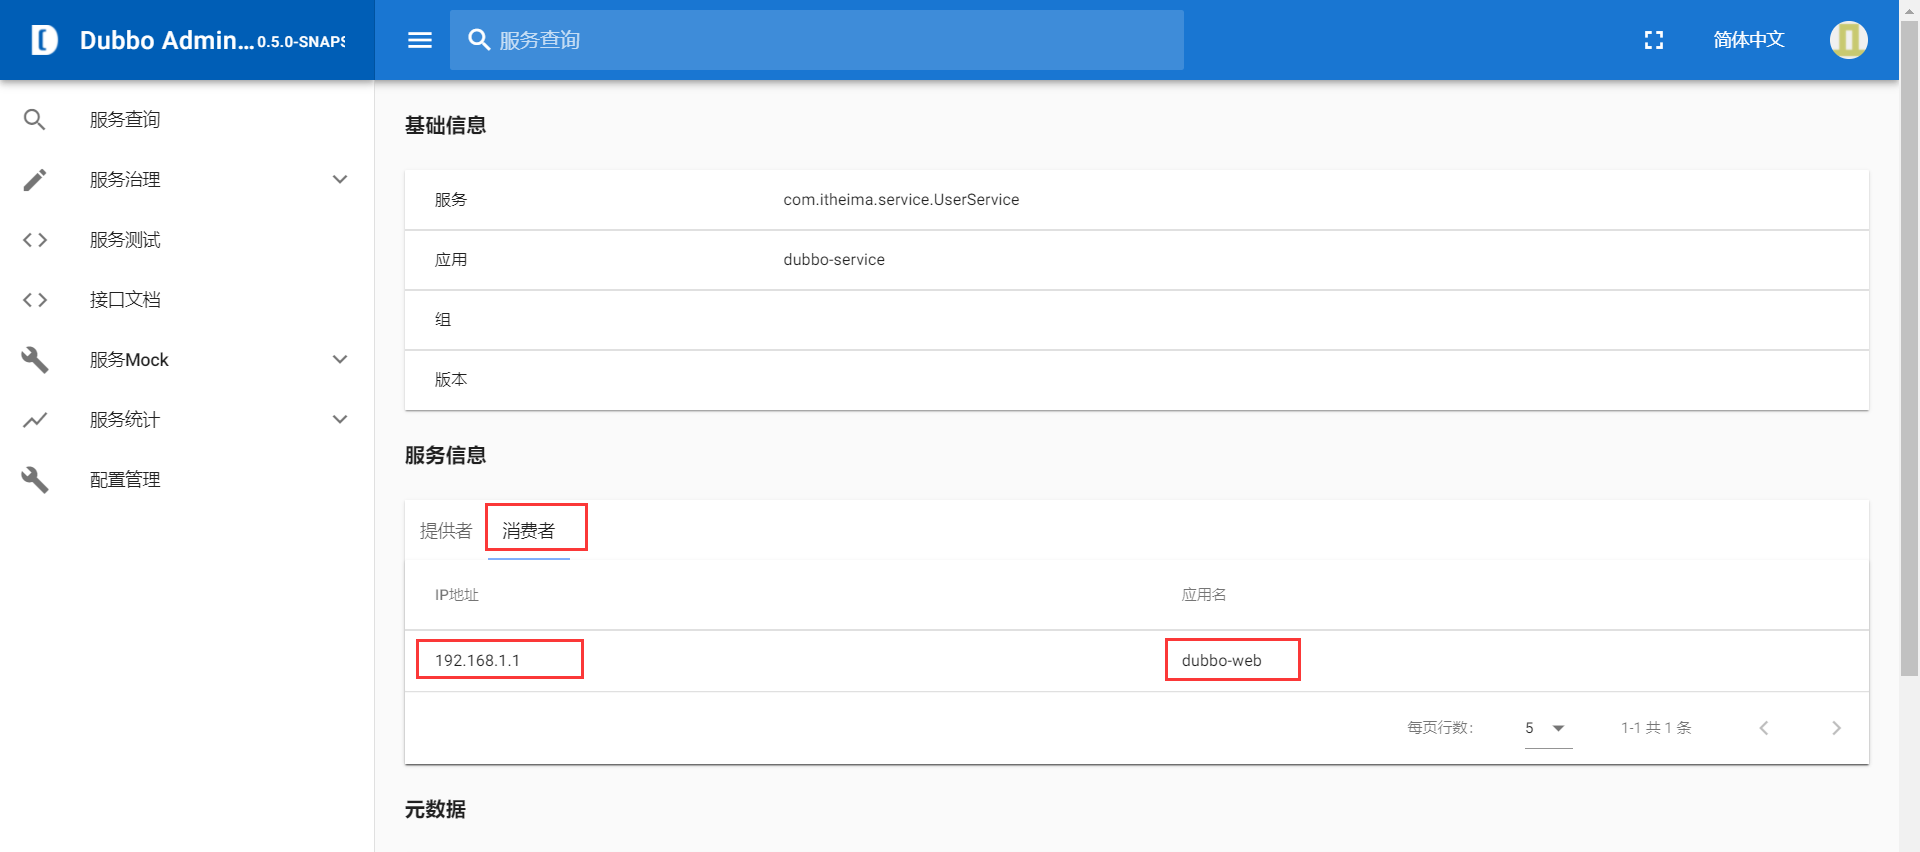
Task: Click the Dubbo Admin logo icon
Action: point(44,40)
